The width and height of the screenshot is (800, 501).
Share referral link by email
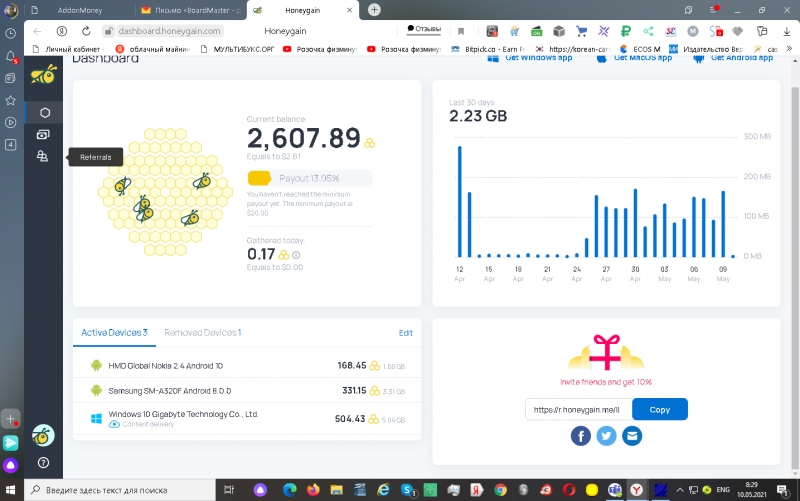tap(632, 436)
